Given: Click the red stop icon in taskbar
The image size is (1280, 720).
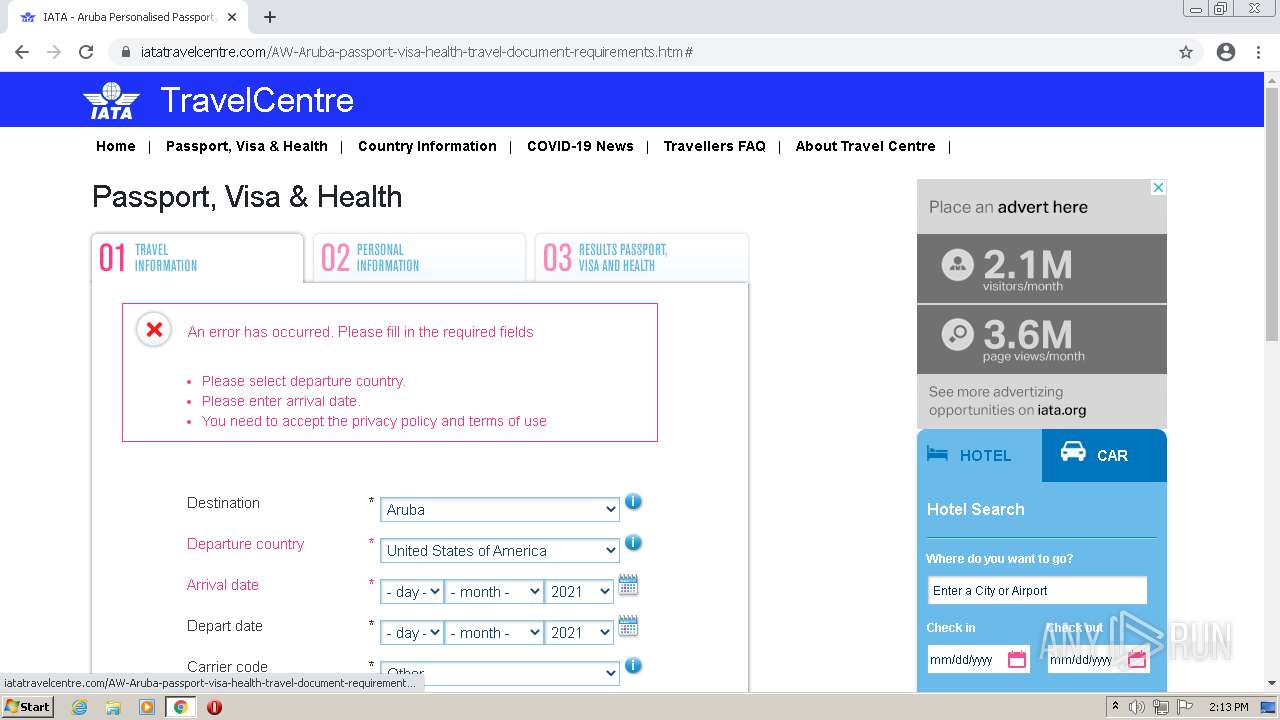Looking at the screenshot, I should tap(214, 707).
